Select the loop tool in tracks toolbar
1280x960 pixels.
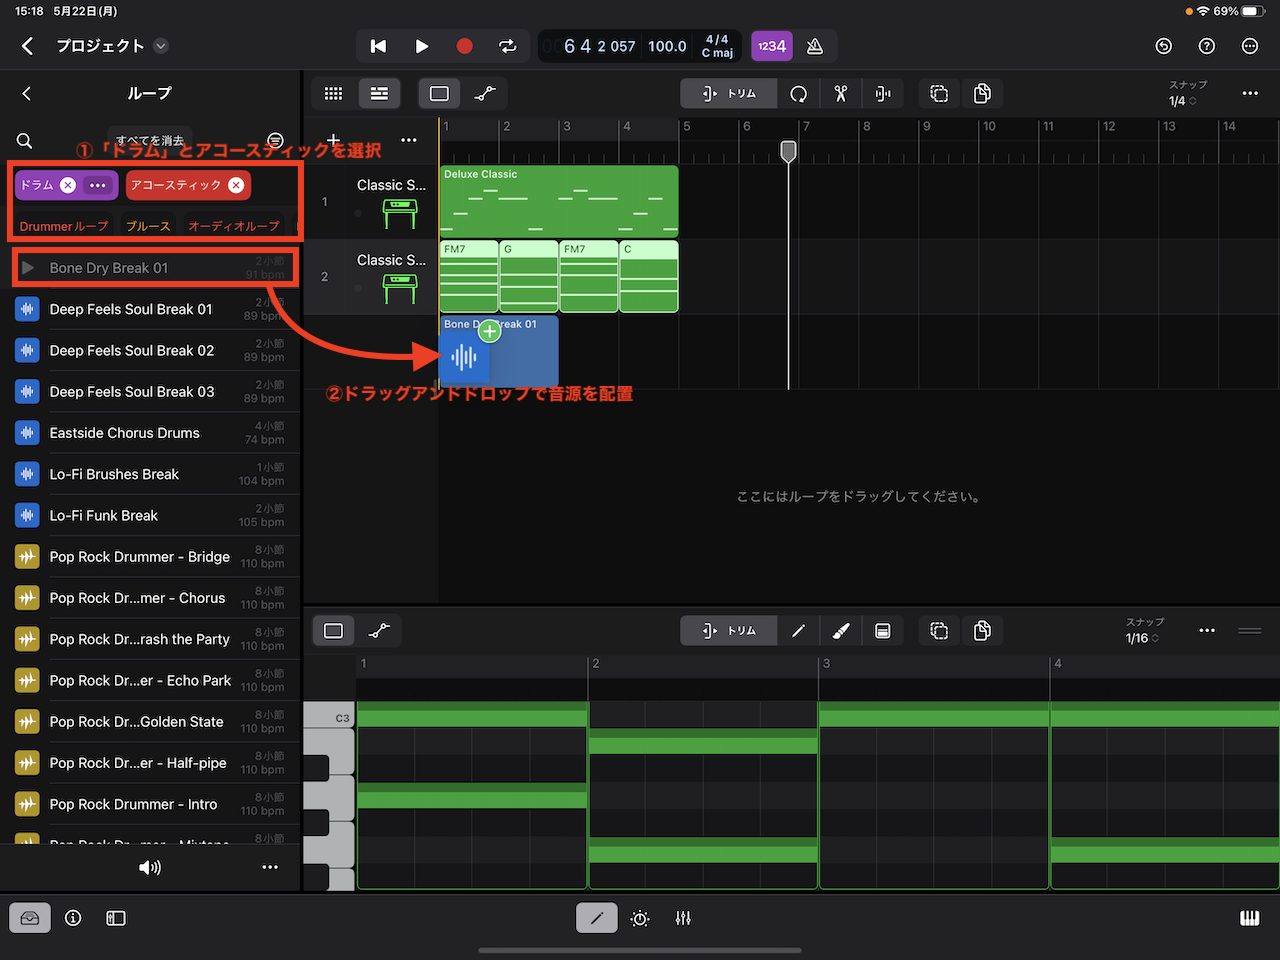pyautogui.click(x=798, y=93)
